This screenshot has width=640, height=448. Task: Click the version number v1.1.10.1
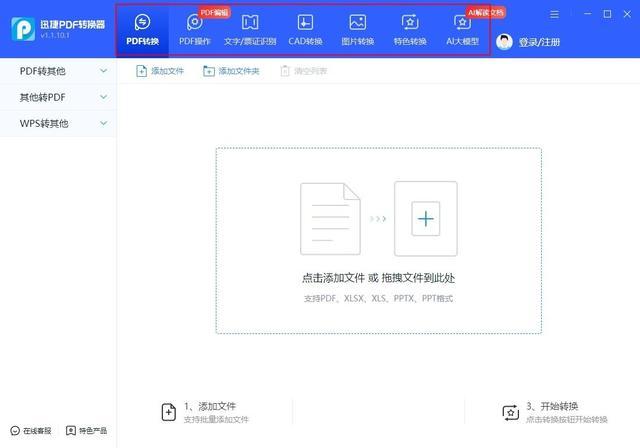tap(55, 35)
